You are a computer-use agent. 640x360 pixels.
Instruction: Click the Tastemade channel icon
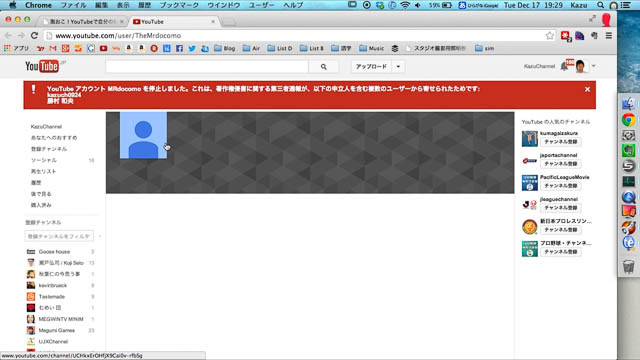point(31,297)
